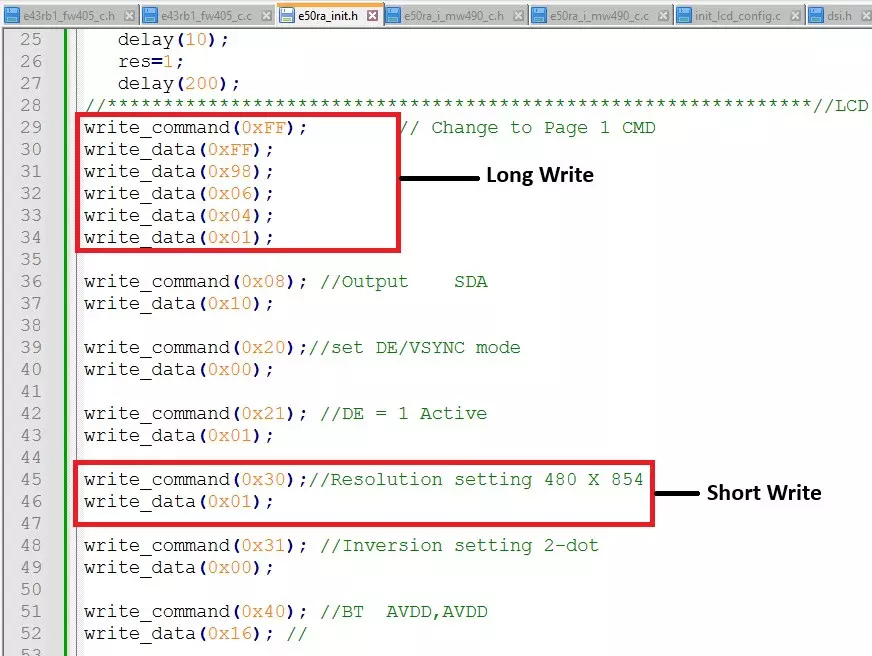Click the disk icon on init_lcd_config.c tab
Screen dimensions: 872x656
click(x=684, y=15)
